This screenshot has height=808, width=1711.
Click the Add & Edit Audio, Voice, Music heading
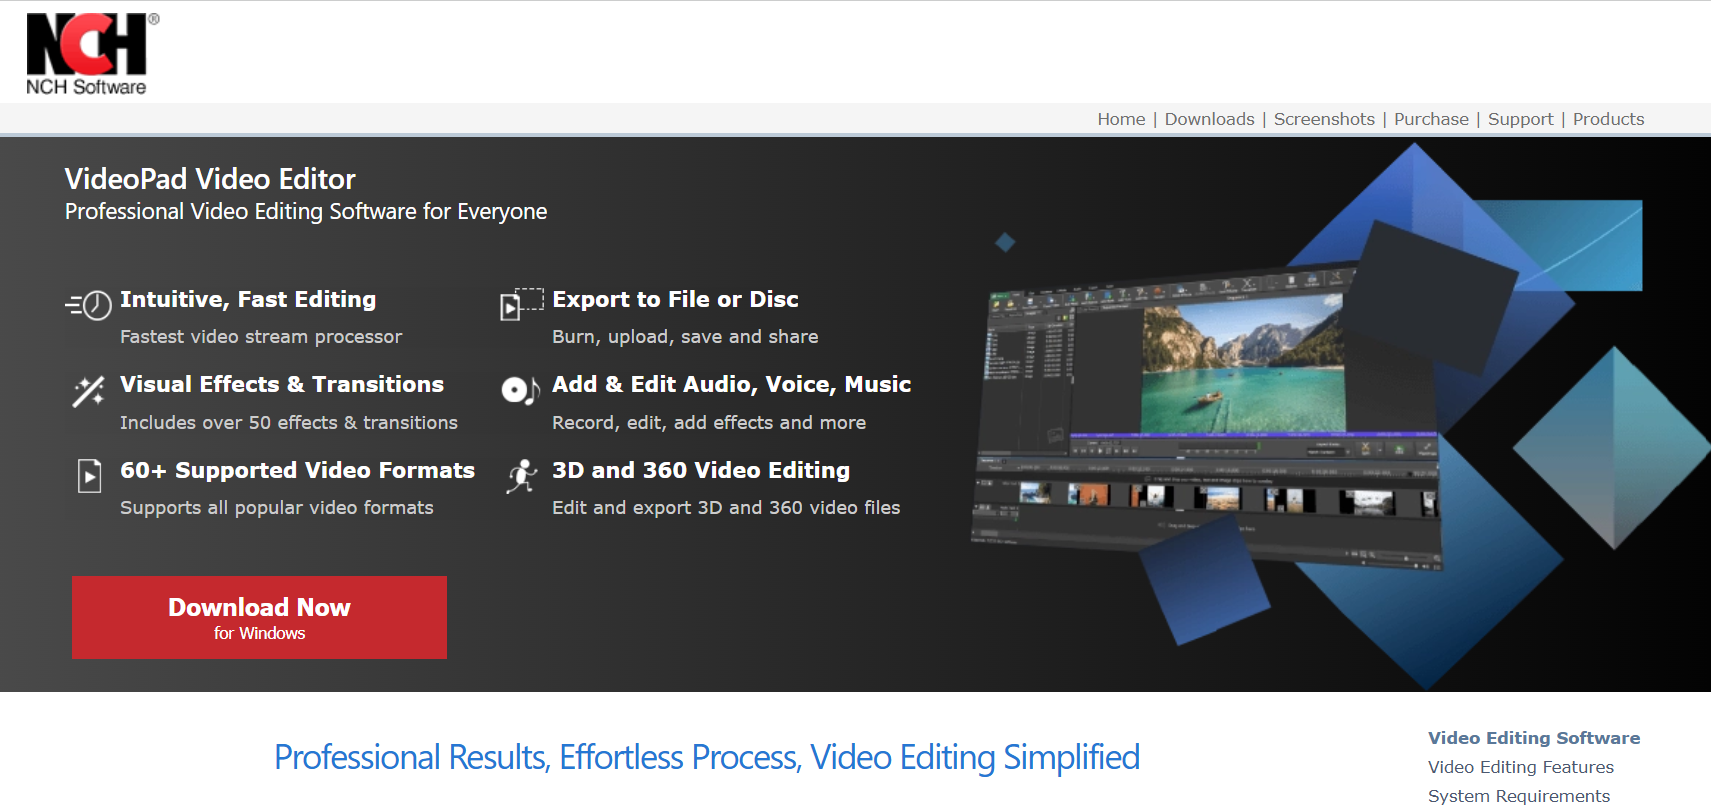[731, 385]
